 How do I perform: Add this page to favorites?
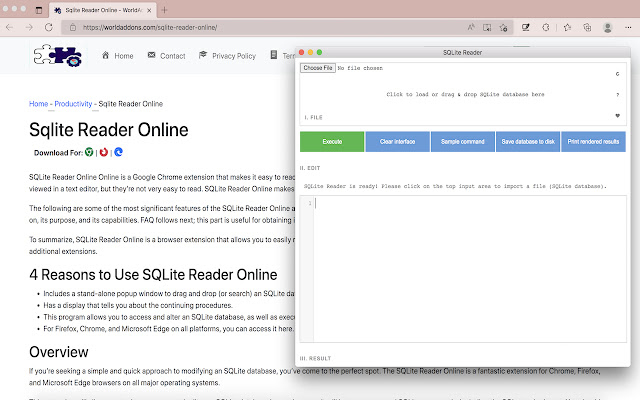click(x=503, y=27)
